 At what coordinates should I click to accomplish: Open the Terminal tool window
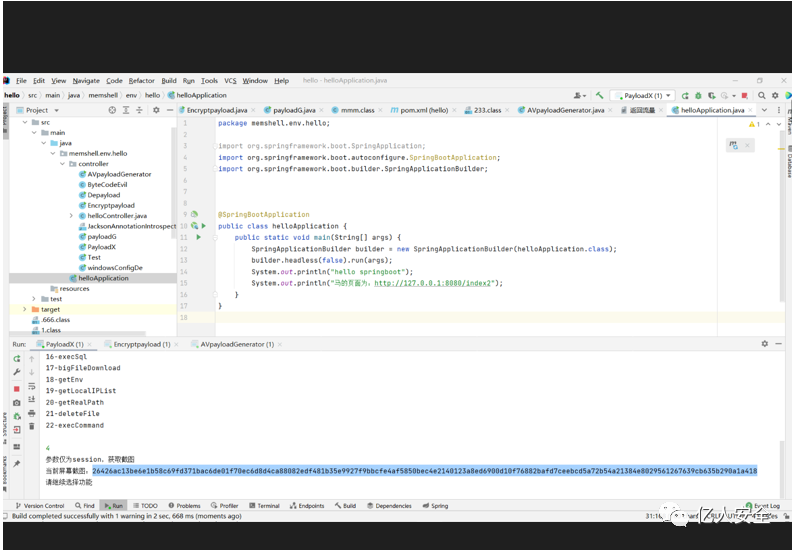click(264, 506)
